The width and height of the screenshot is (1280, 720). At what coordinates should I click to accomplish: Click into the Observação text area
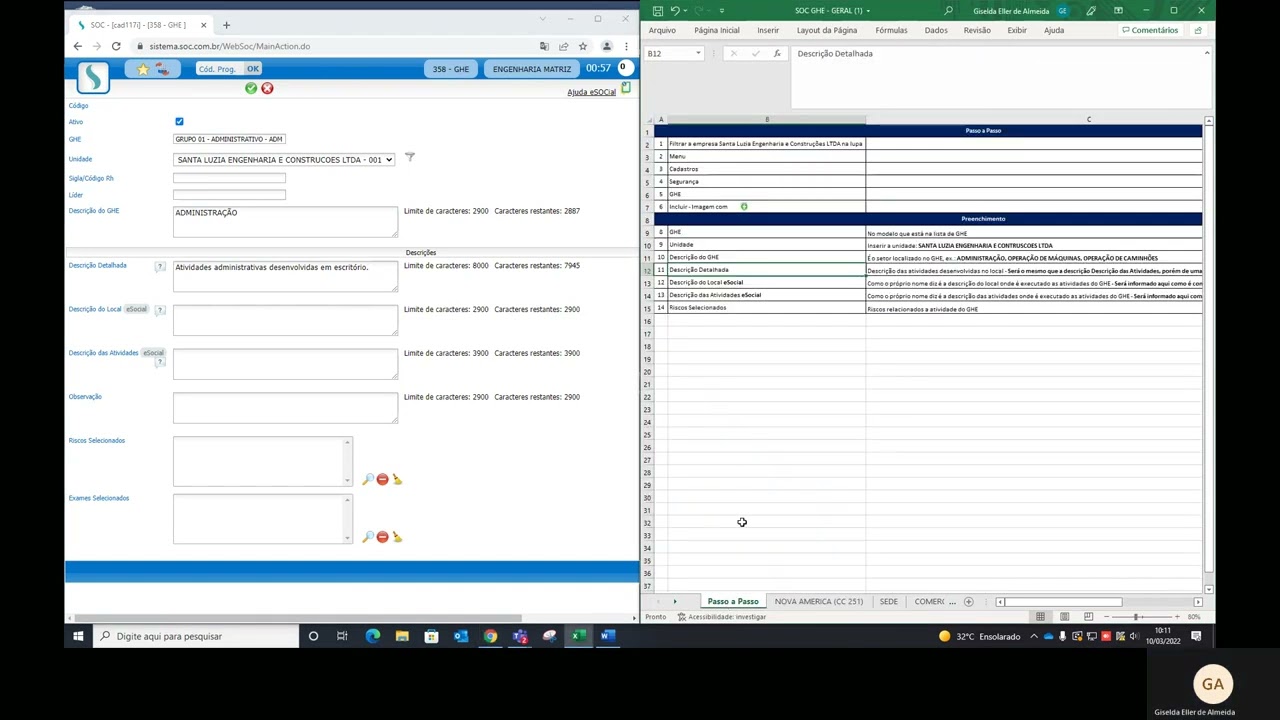click(285, 407)
